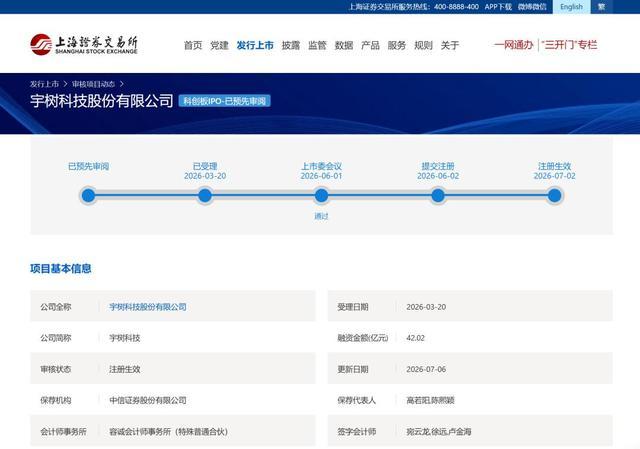Click the 提交注册 timeline node
640x449 pixels.
(438, 196)
